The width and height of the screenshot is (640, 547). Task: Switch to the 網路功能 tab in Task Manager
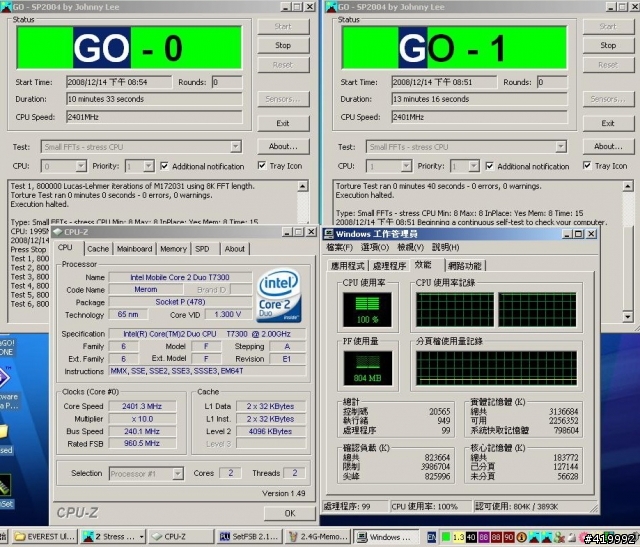(x=464, y=266)
